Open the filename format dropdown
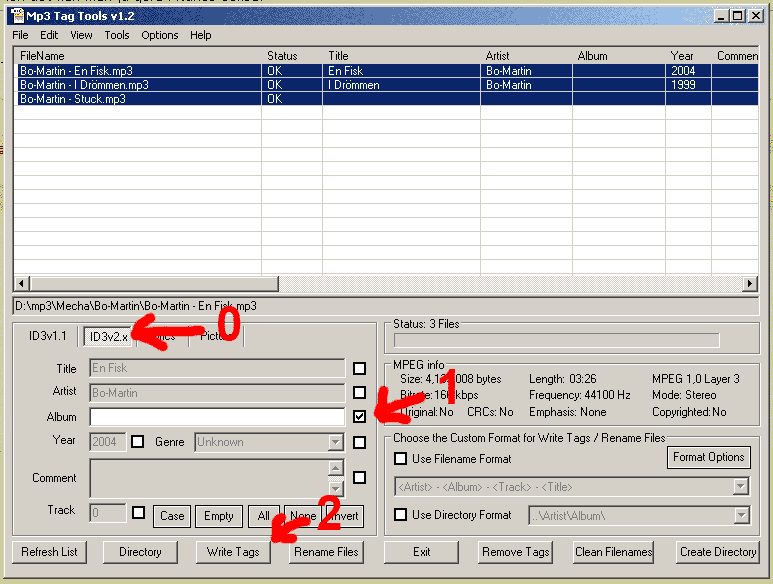 pos(740,487)
